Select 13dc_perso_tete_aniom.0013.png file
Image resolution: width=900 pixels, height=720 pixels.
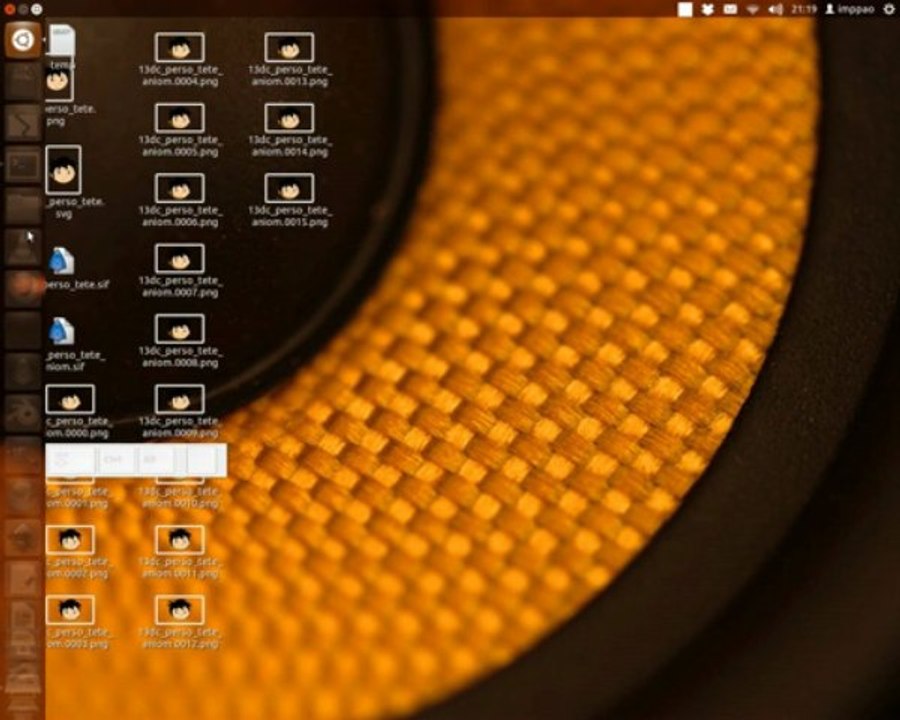pyautogui.click(x=290, y=47)
